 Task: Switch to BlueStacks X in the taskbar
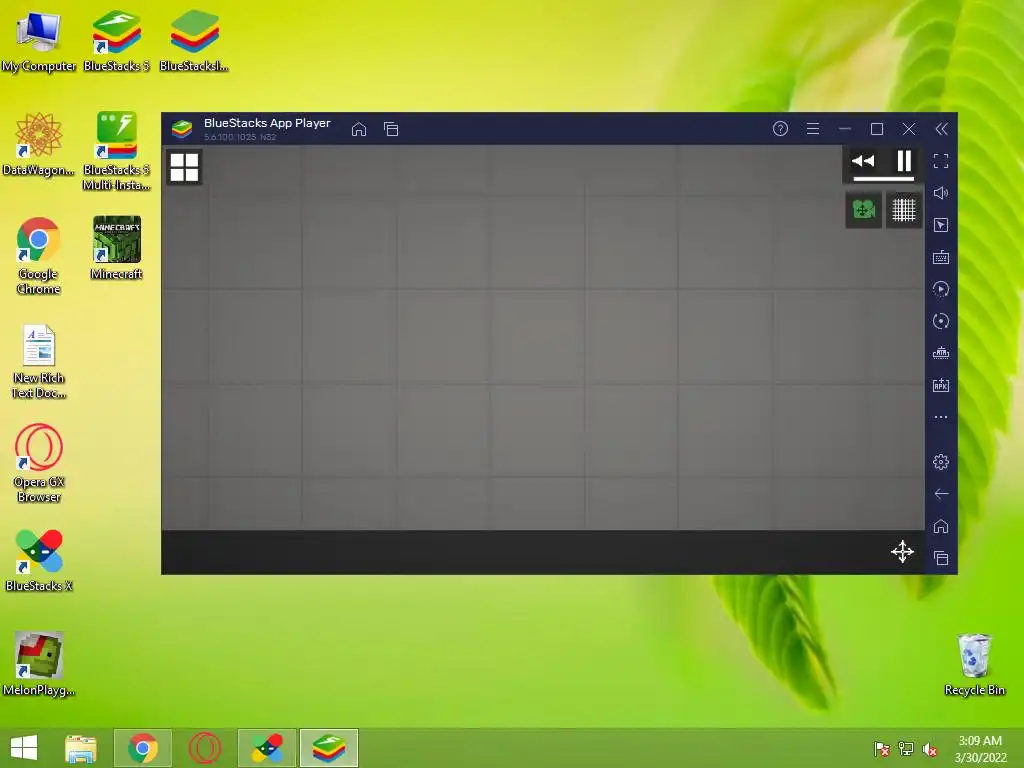pos(267,748)
